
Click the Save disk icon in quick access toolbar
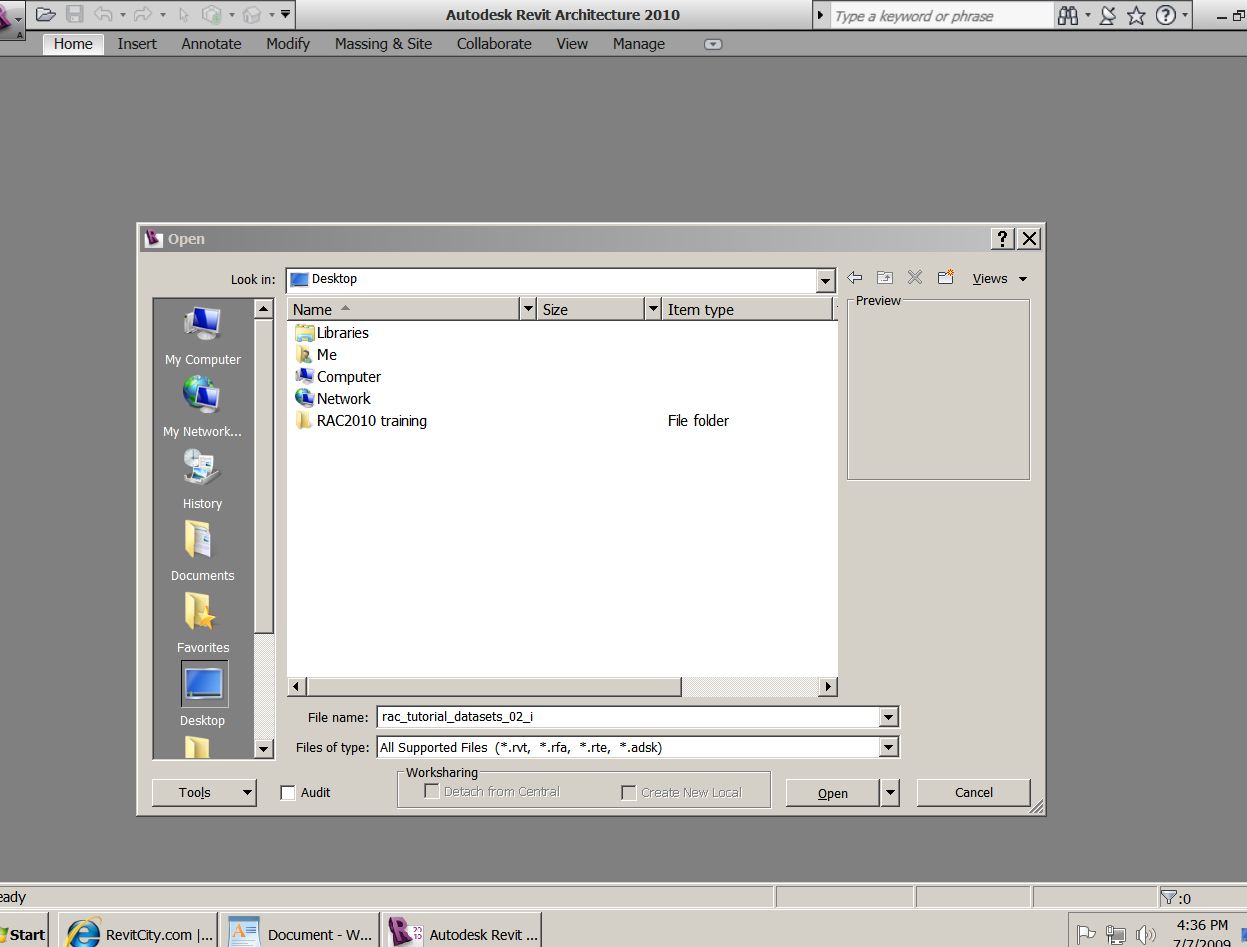click(x=75, y=14)
